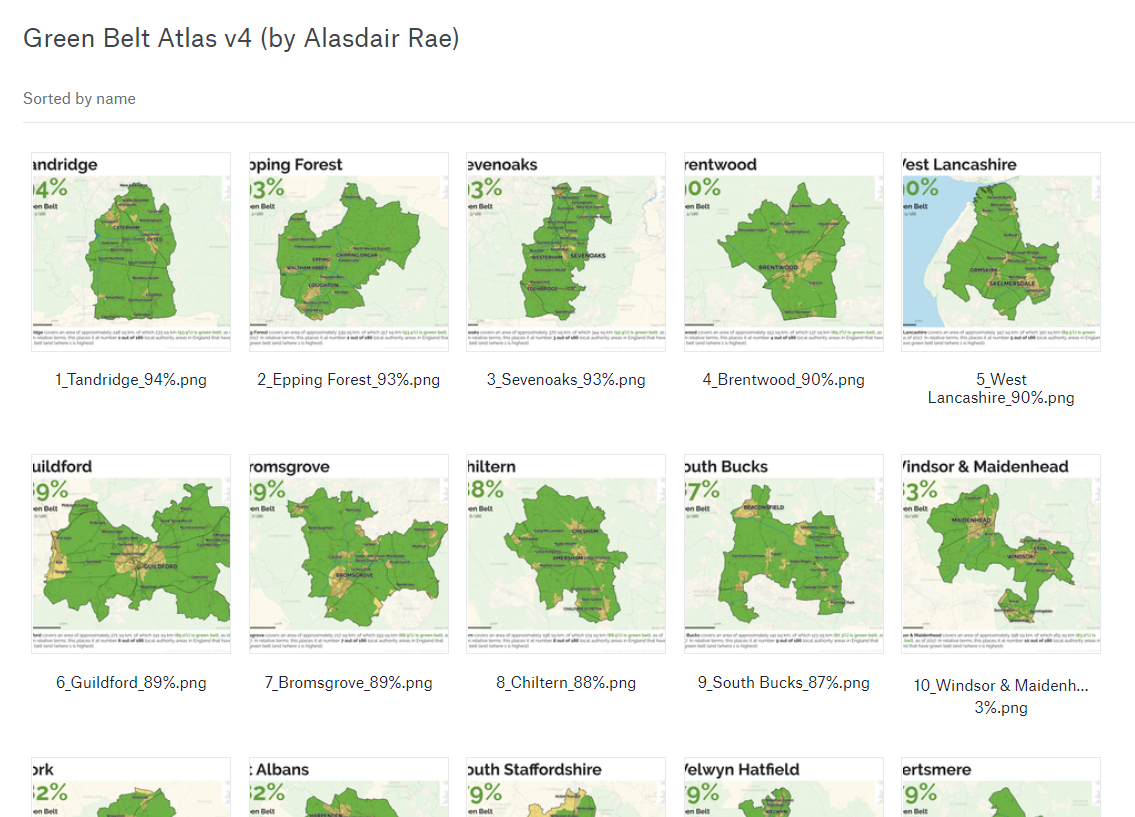Viewport: 1135px width, 817px height.
Task: Open the Hertsmere map thumbnail
Action: [x=1000, y=790]
